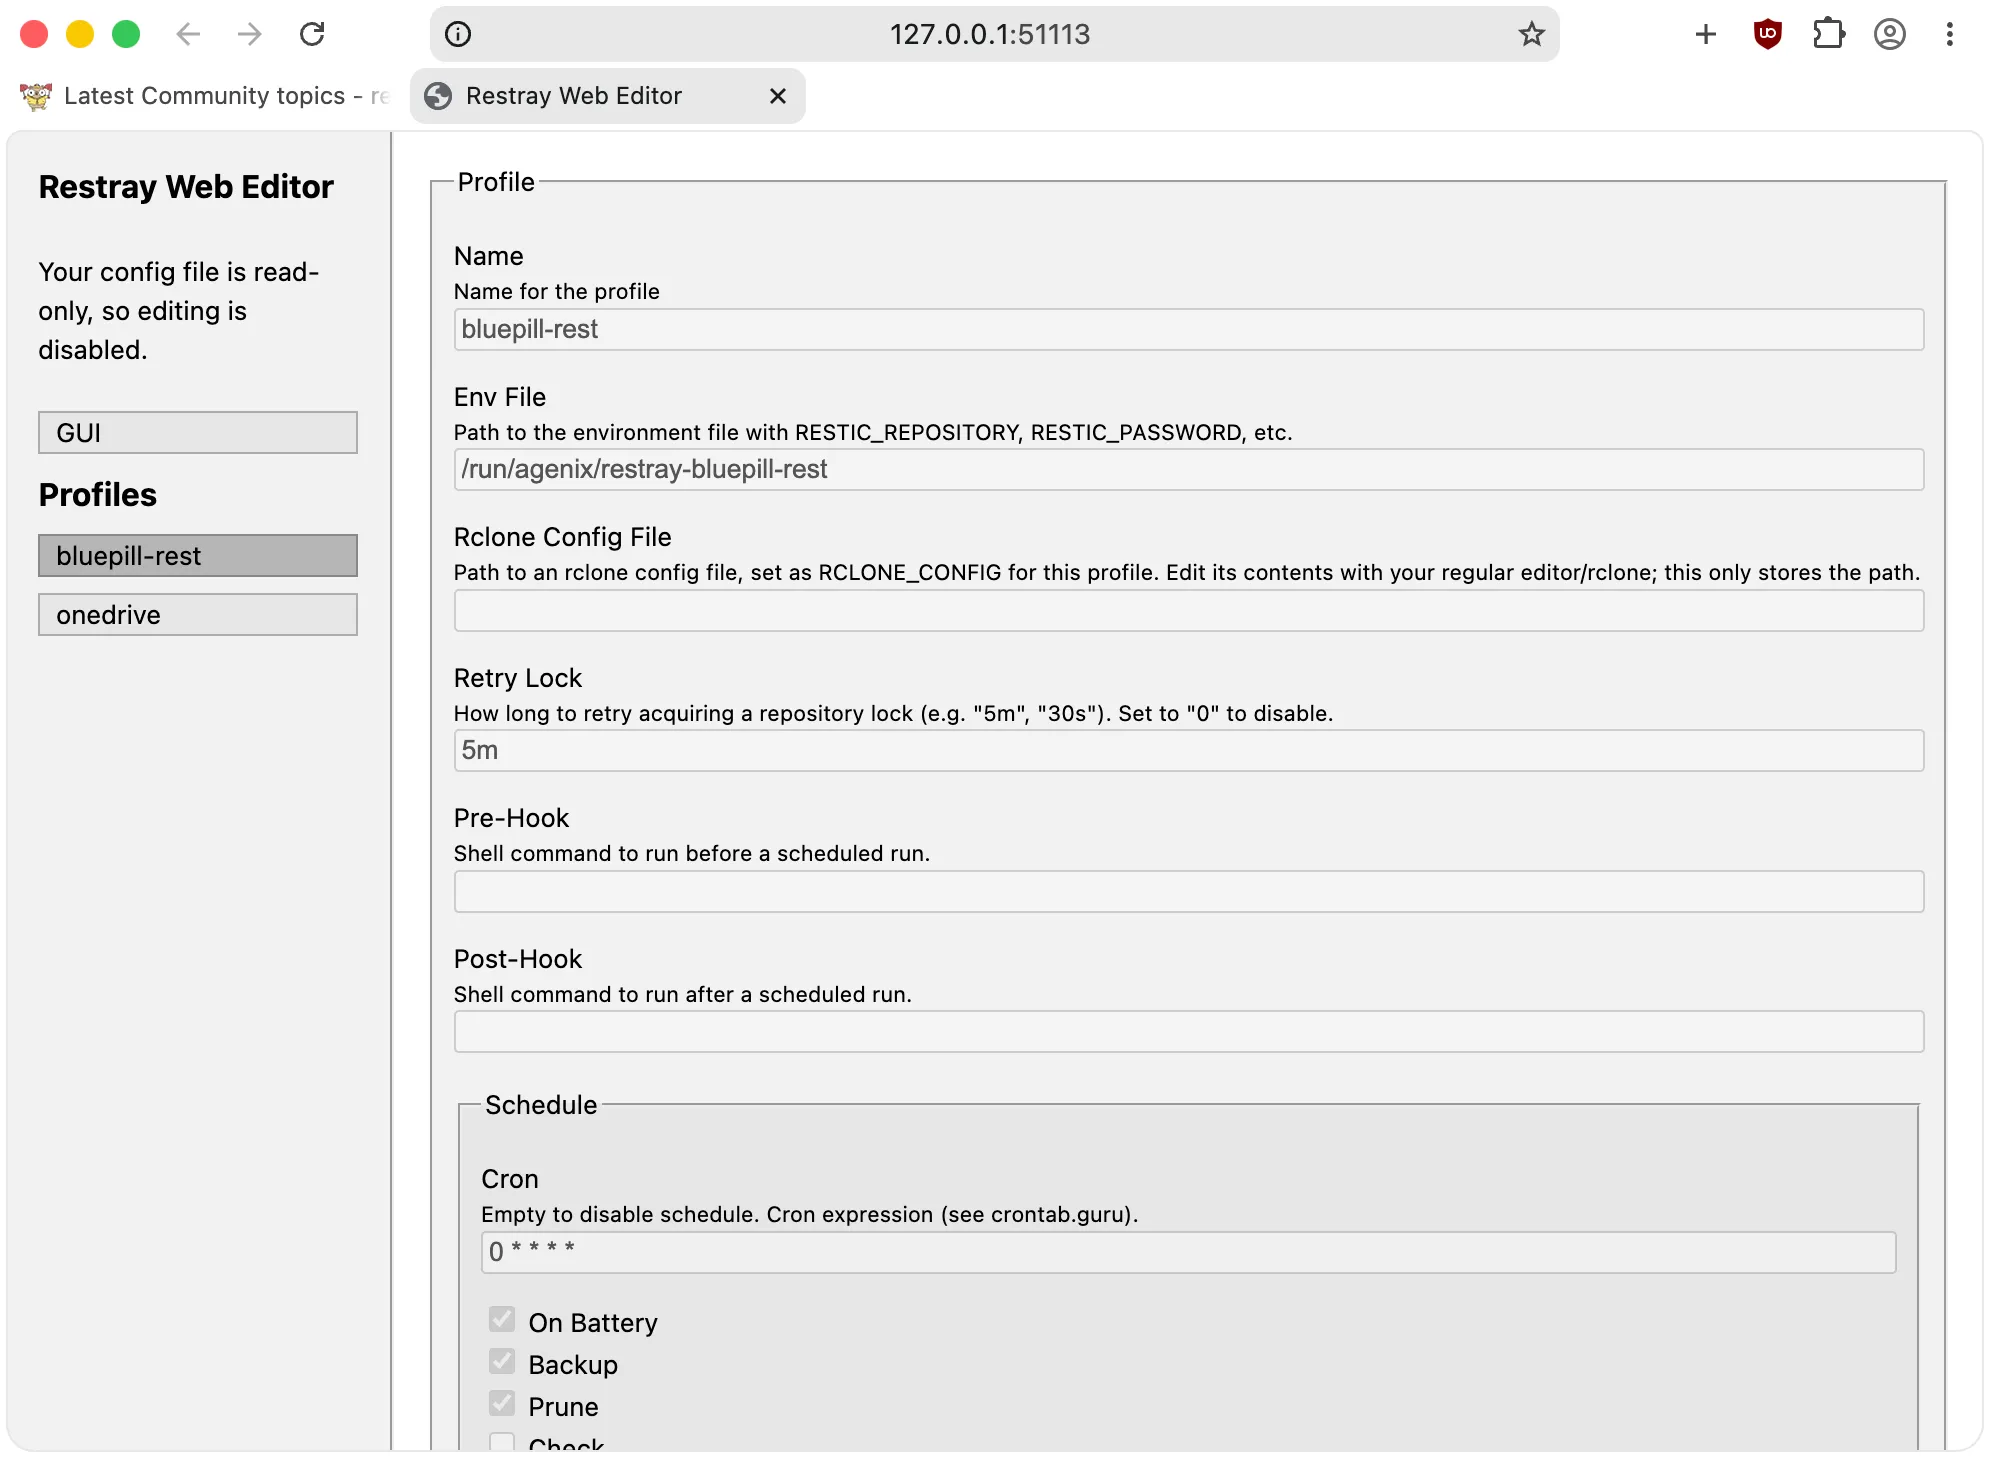Click the Rclone Config File field
This screenshot has width=1990, height=1458.
pyautogui.click(x=1189, y=611)
